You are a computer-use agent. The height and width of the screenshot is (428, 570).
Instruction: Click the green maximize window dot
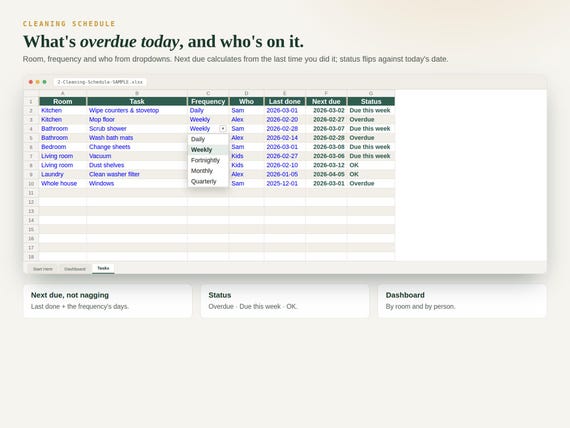(x=44, y=82)
